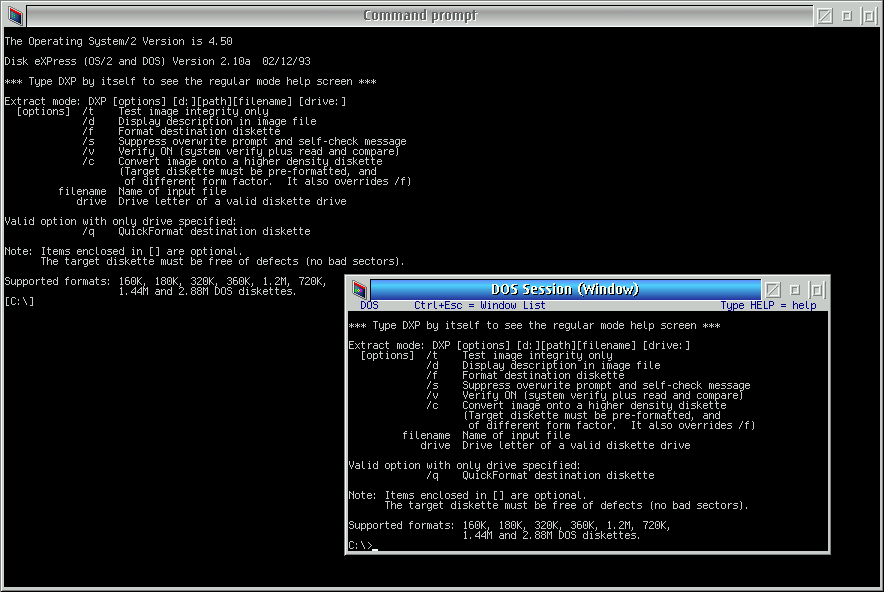Open the DOS Session window system menu icon
The height and width of the screenshot is (592, 884).
[x=359, y=290]
